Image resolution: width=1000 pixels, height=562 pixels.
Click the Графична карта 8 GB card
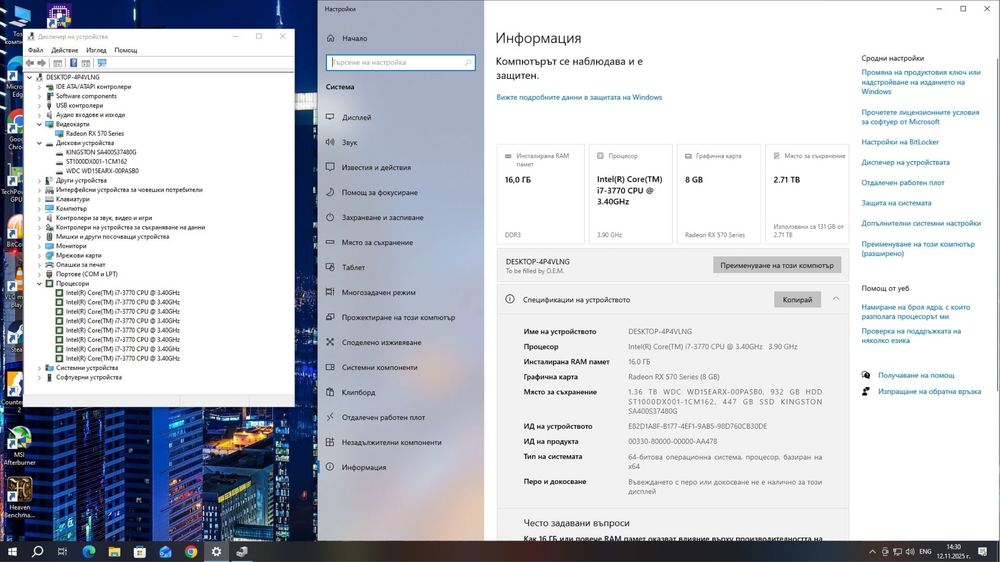[x=718, y=195]
